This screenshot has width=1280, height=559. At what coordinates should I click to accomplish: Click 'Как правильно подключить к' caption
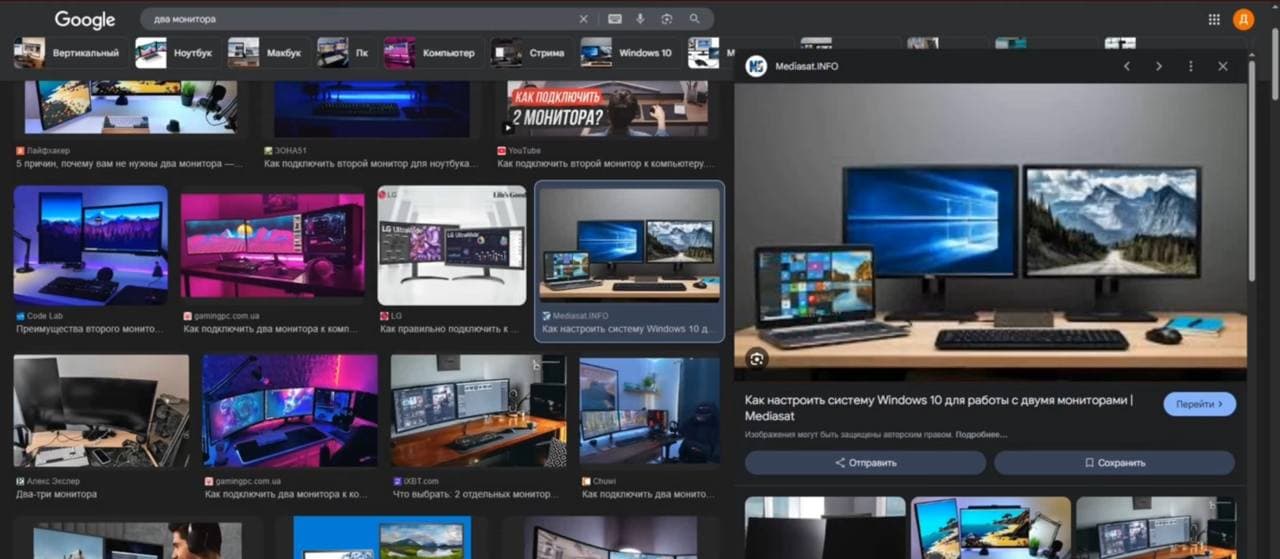click(450, 328)
